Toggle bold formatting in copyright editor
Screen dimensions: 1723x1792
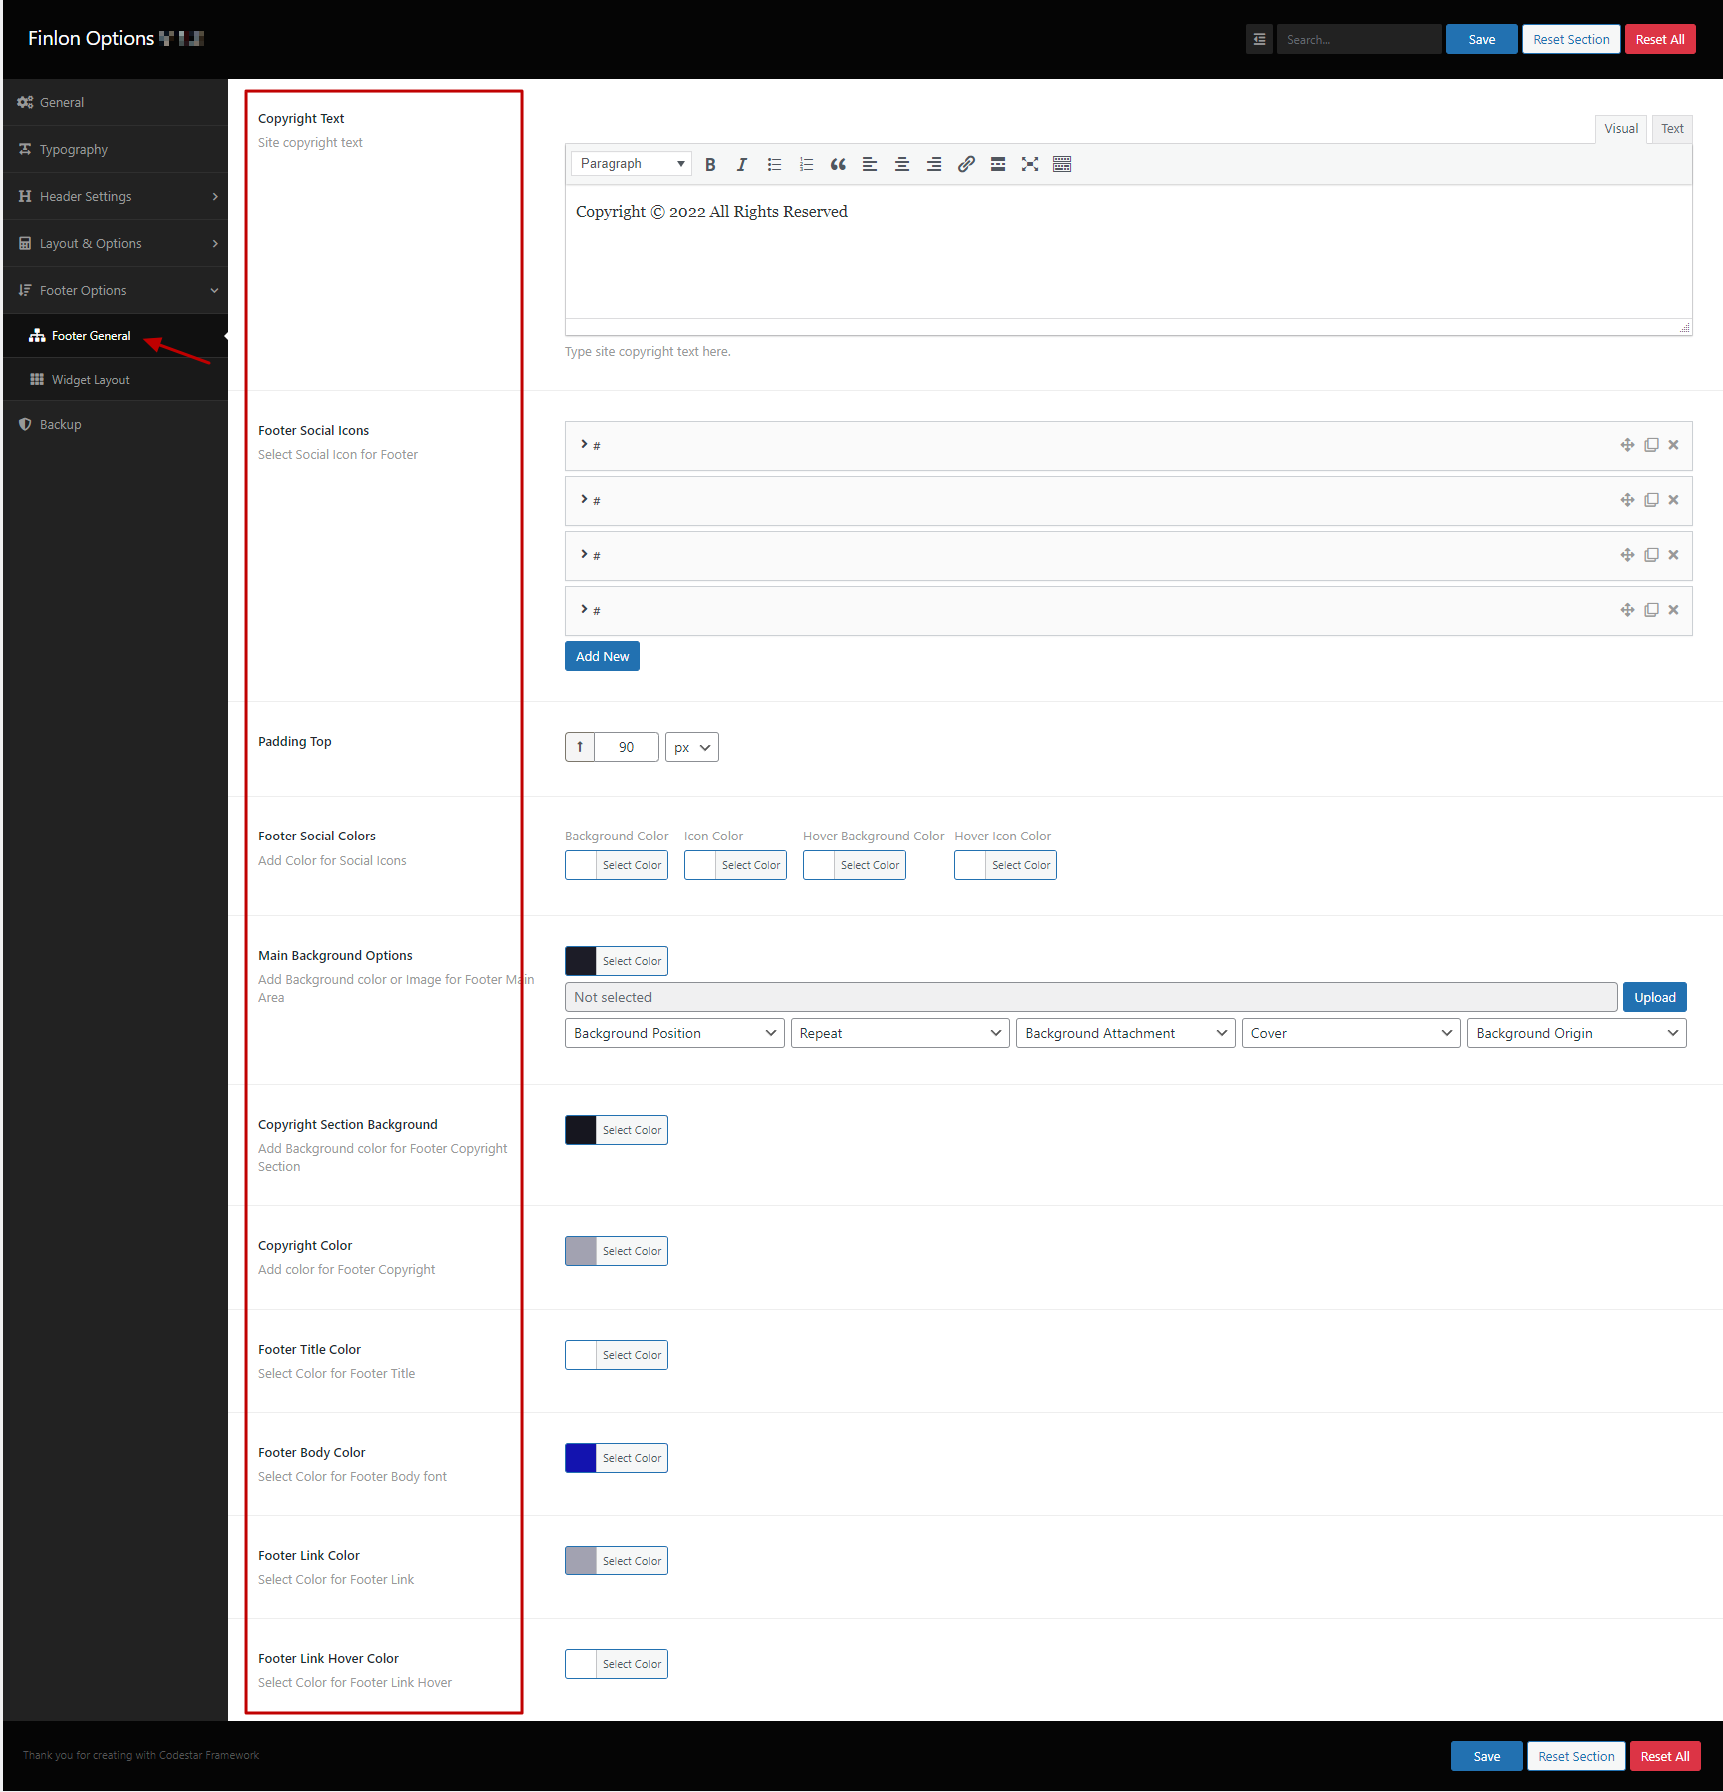710,165
